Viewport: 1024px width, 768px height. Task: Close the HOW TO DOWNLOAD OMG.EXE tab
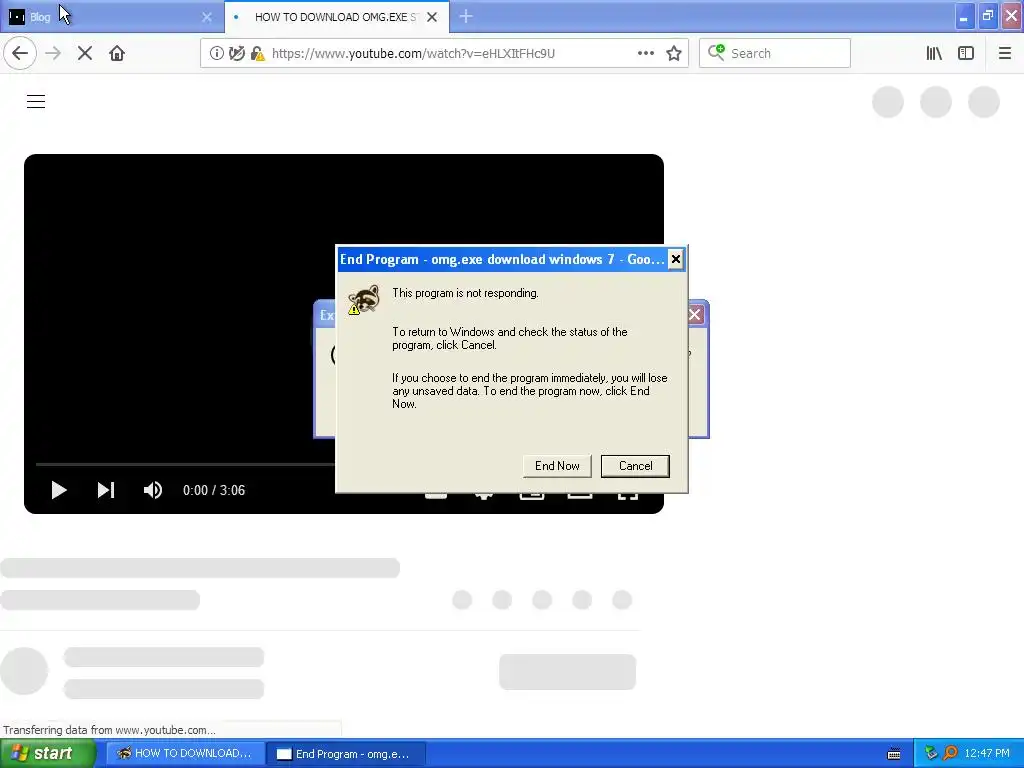[432, 17]
